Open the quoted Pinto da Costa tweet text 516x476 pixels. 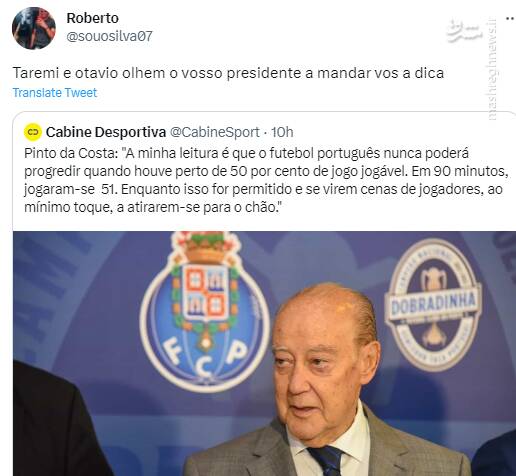click(266, 180)
